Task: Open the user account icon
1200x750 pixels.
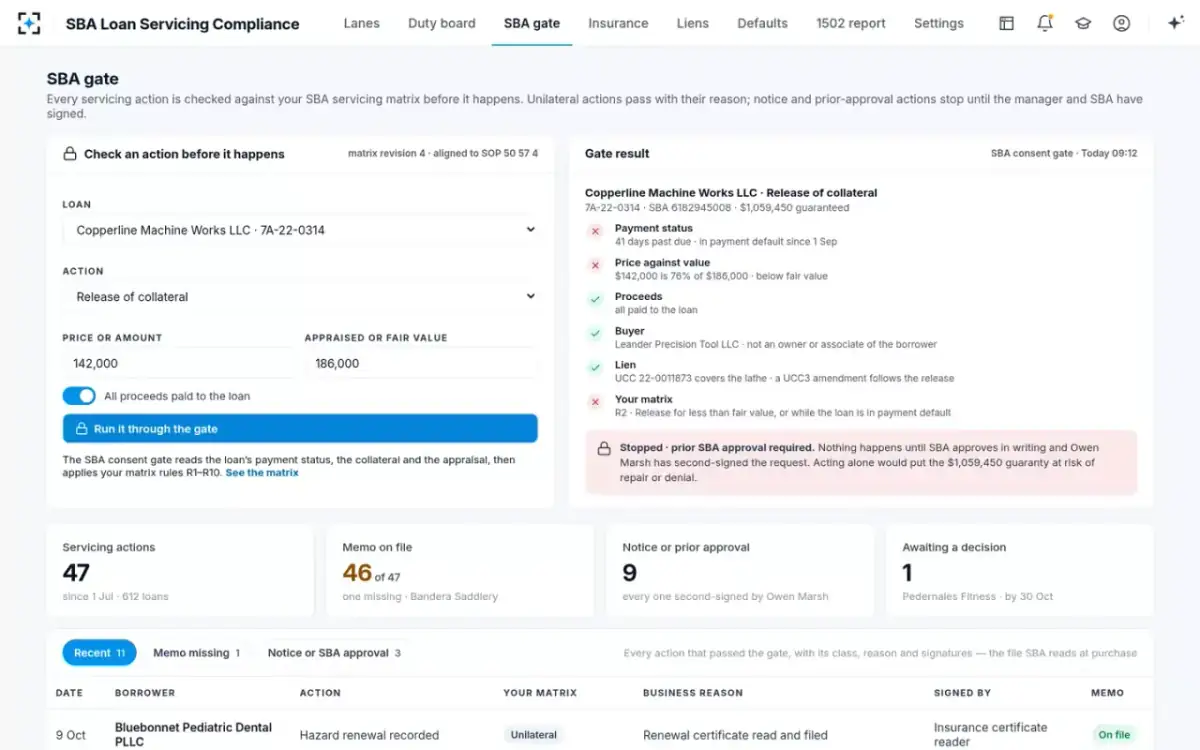Action: coord(1121,23)
